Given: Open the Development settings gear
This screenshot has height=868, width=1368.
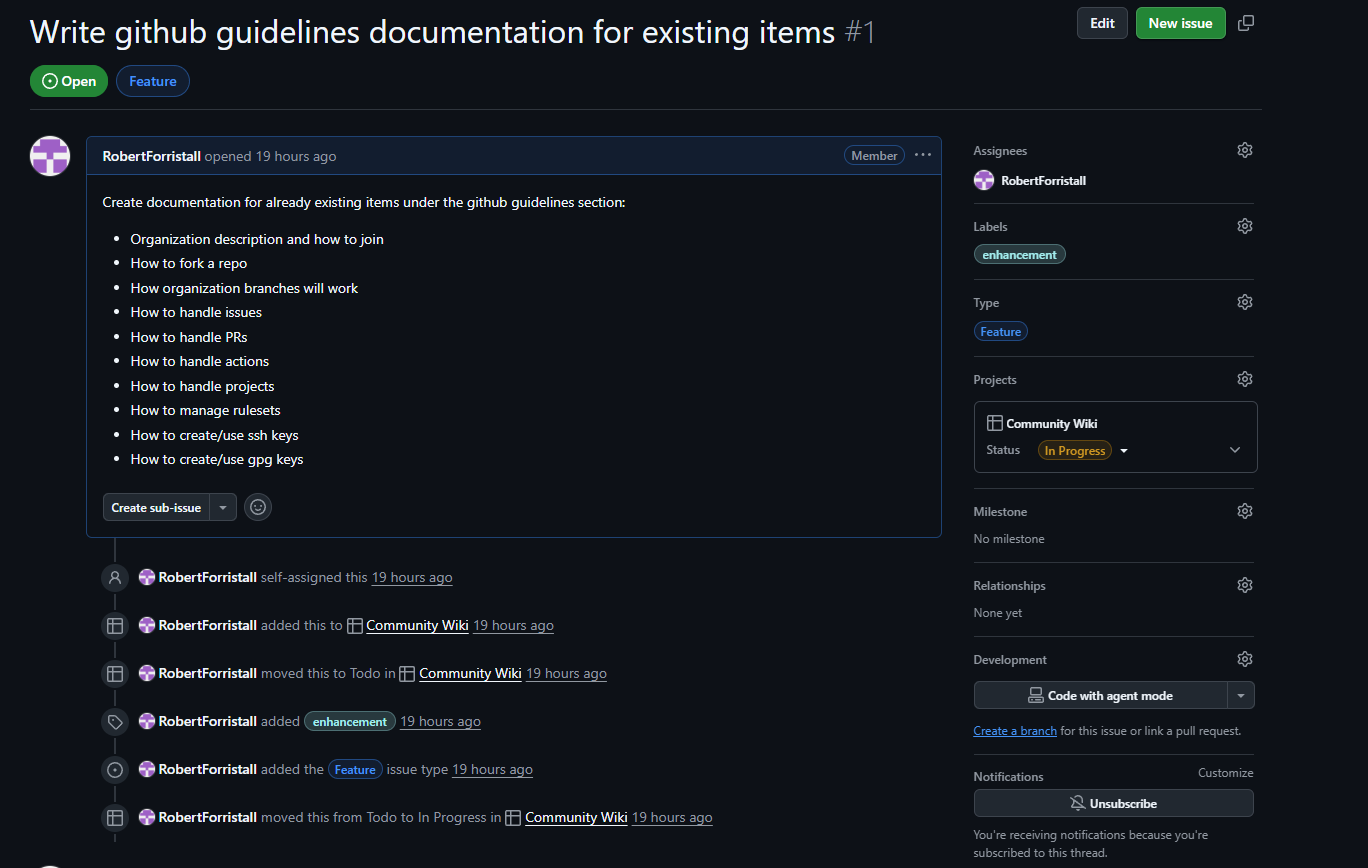Looking at the screenshot, I should tap(1244, 658).
